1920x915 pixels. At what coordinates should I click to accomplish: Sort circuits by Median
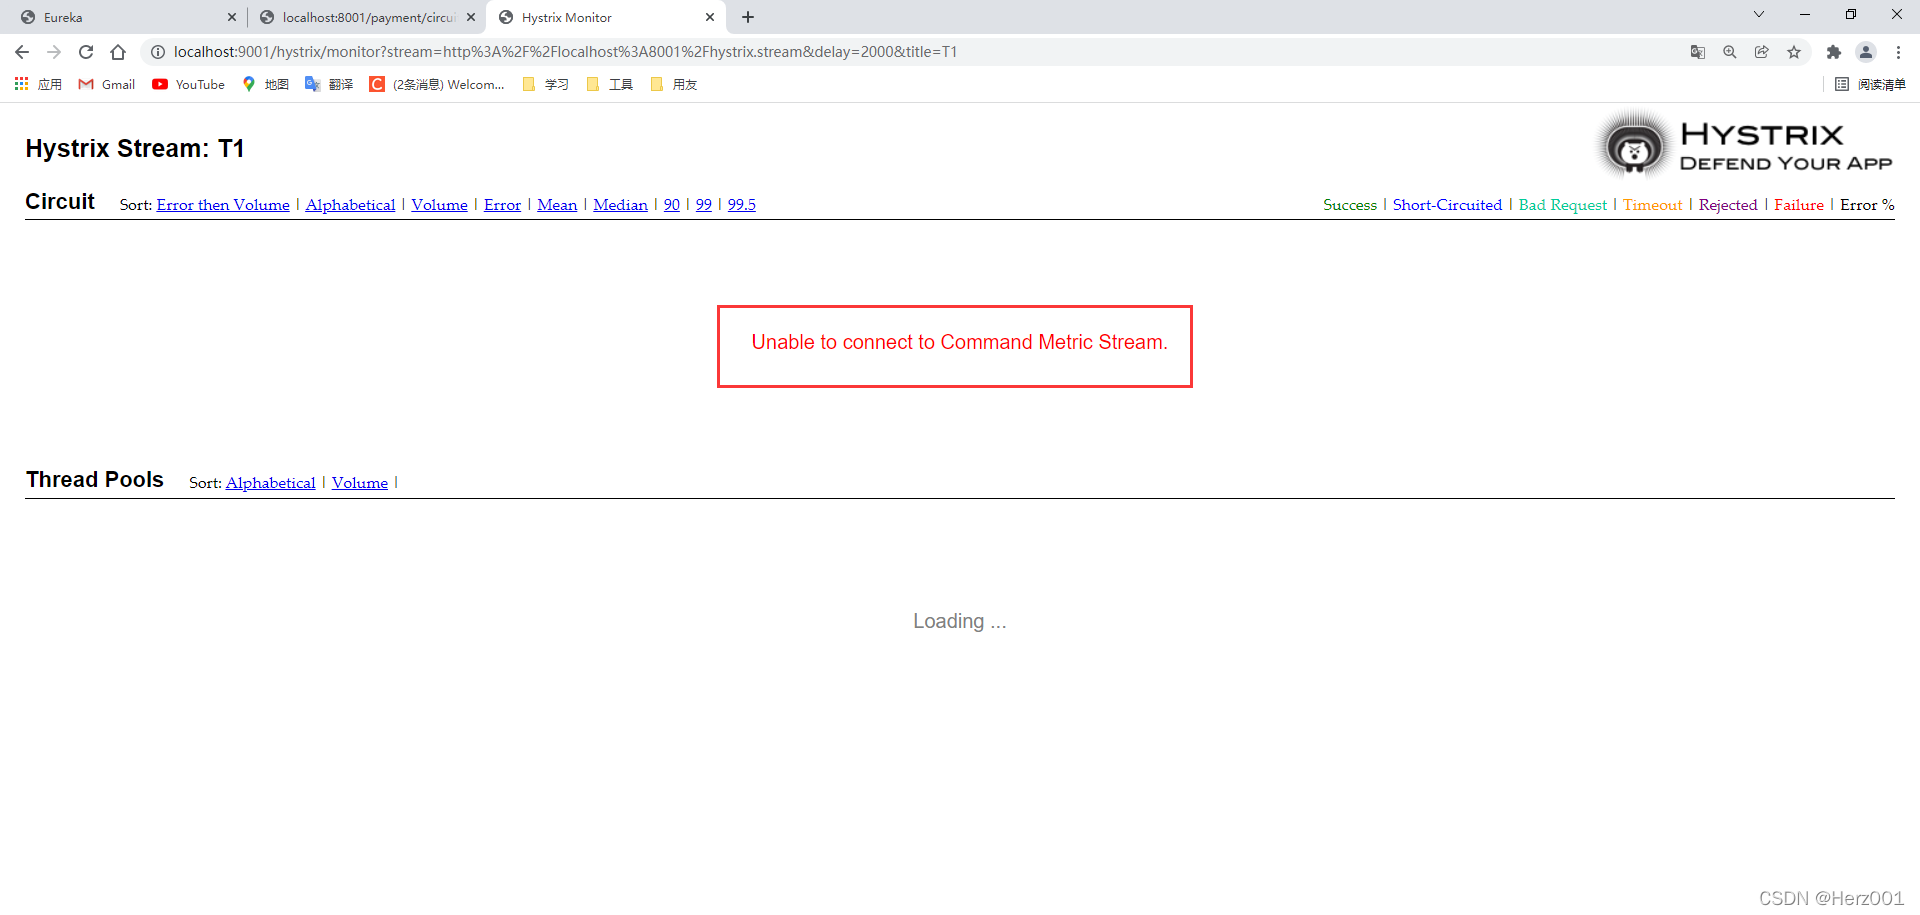point(620,205)
